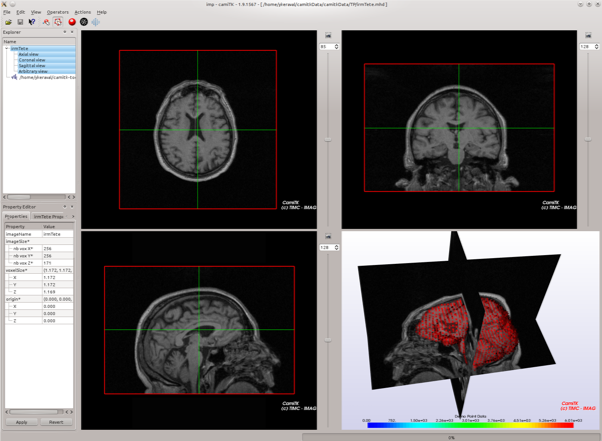Click the red sphere toolbar icon
This screenshot has height=441, width=602.
pos(72,22)
